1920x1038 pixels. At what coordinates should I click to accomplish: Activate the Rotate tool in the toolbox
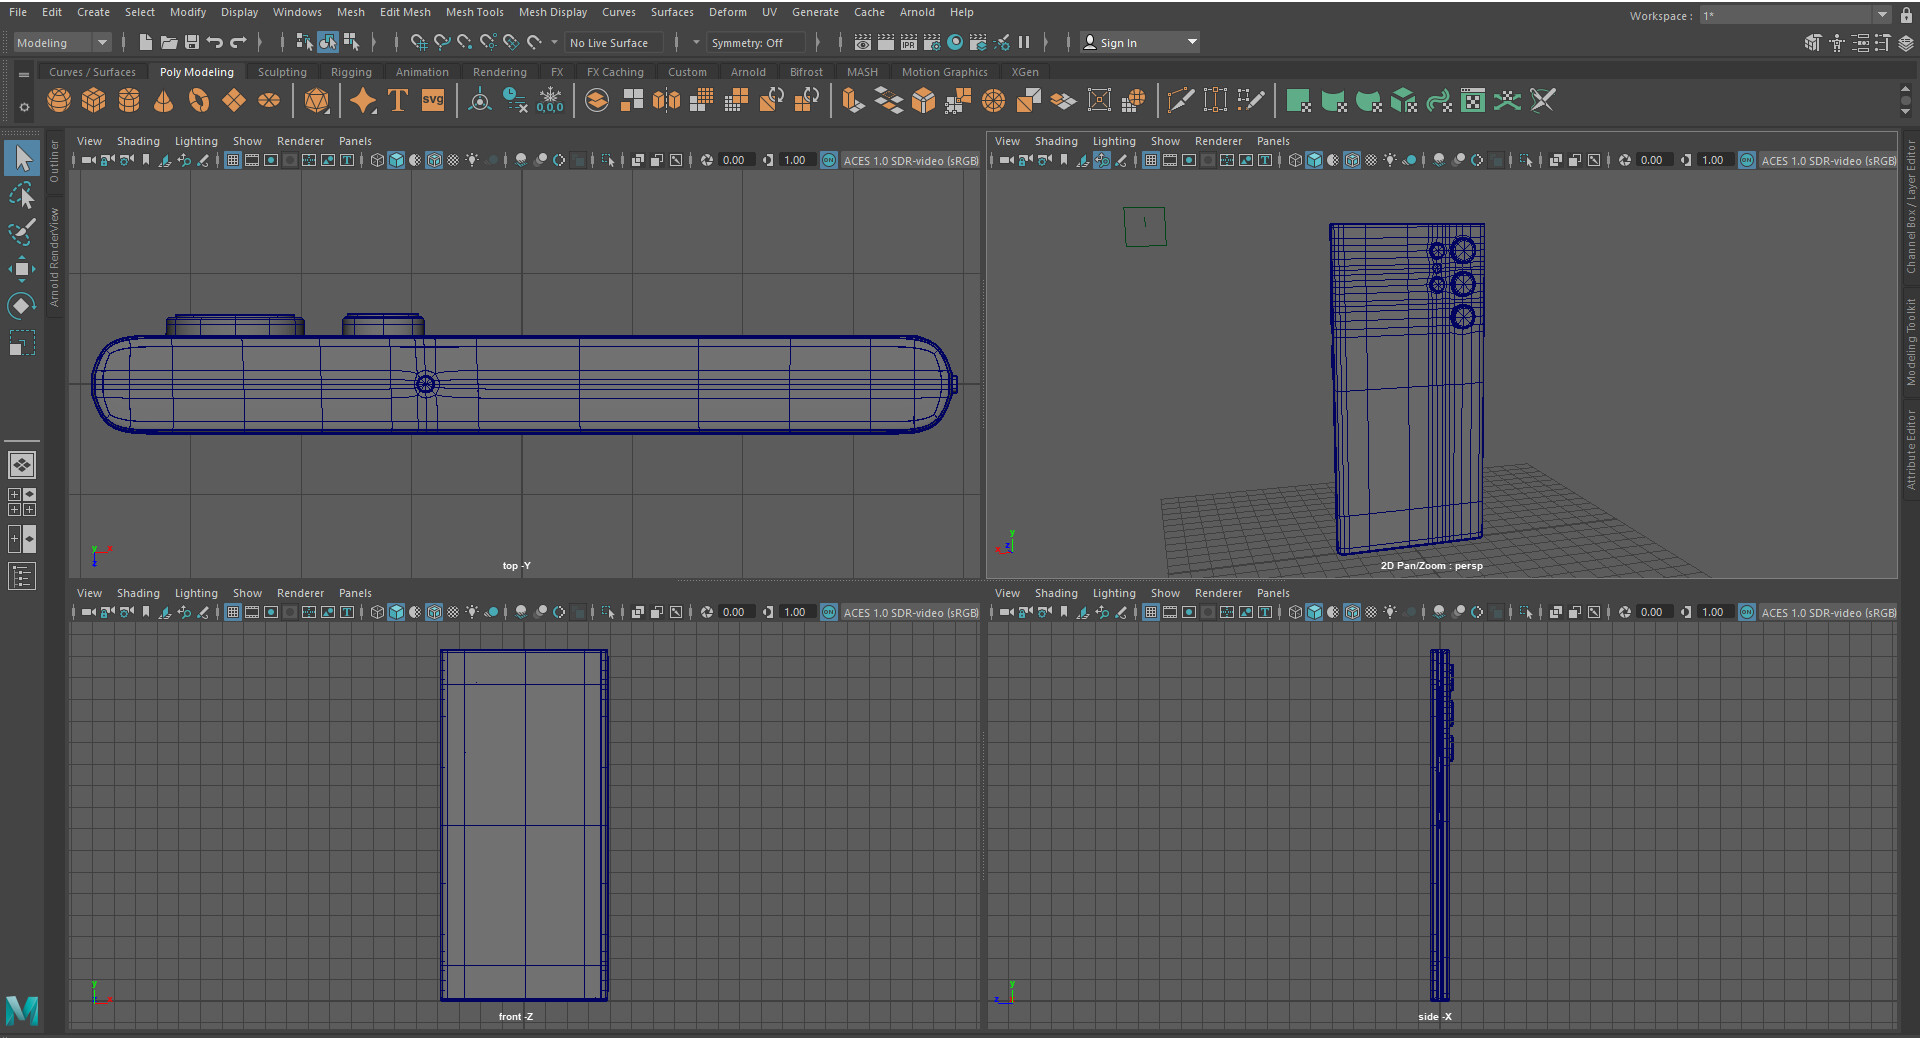[x=21, y=306]
